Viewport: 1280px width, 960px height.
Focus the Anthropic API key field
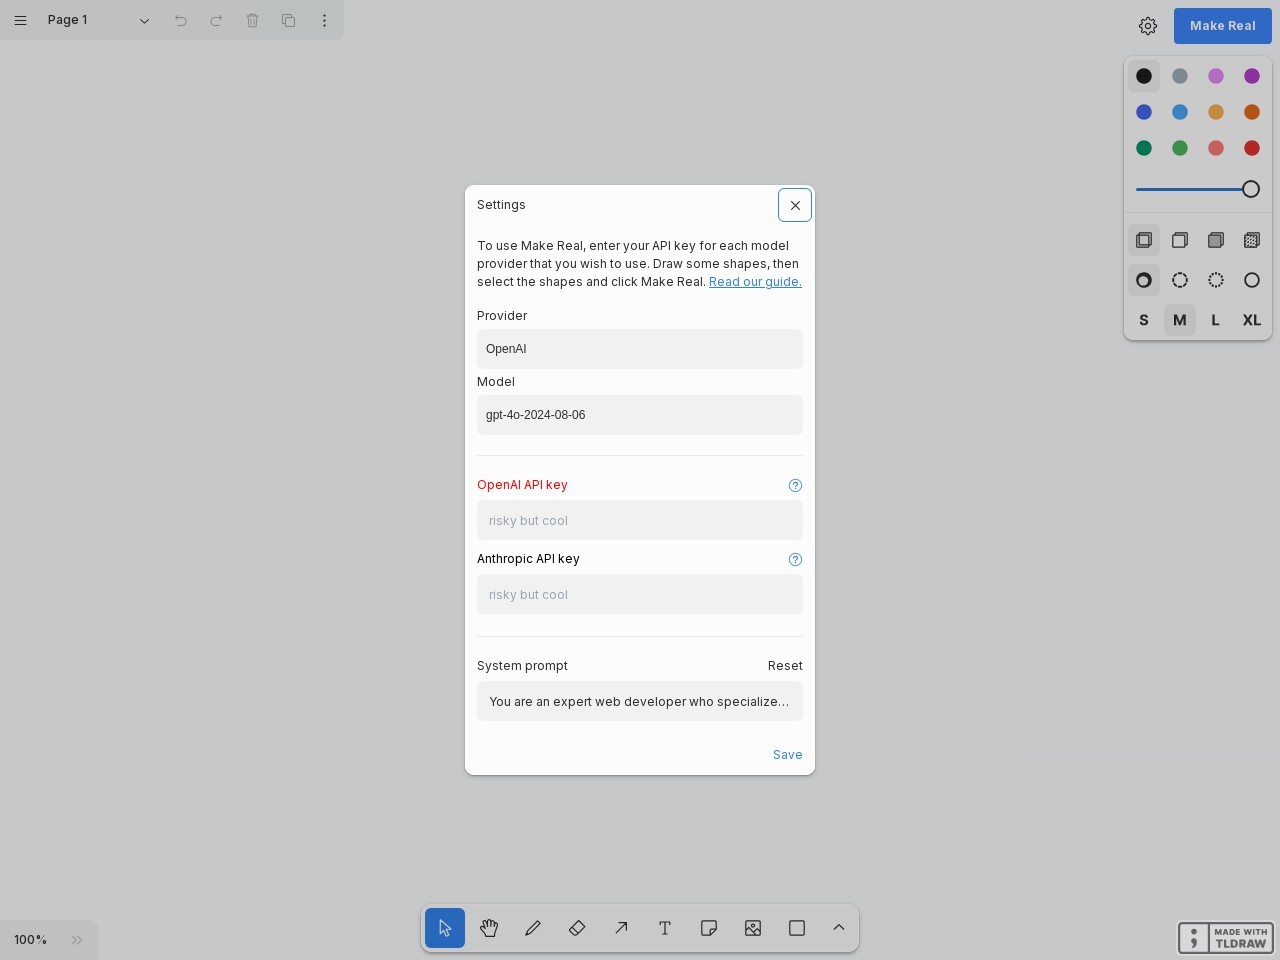(x=640, y=594)
